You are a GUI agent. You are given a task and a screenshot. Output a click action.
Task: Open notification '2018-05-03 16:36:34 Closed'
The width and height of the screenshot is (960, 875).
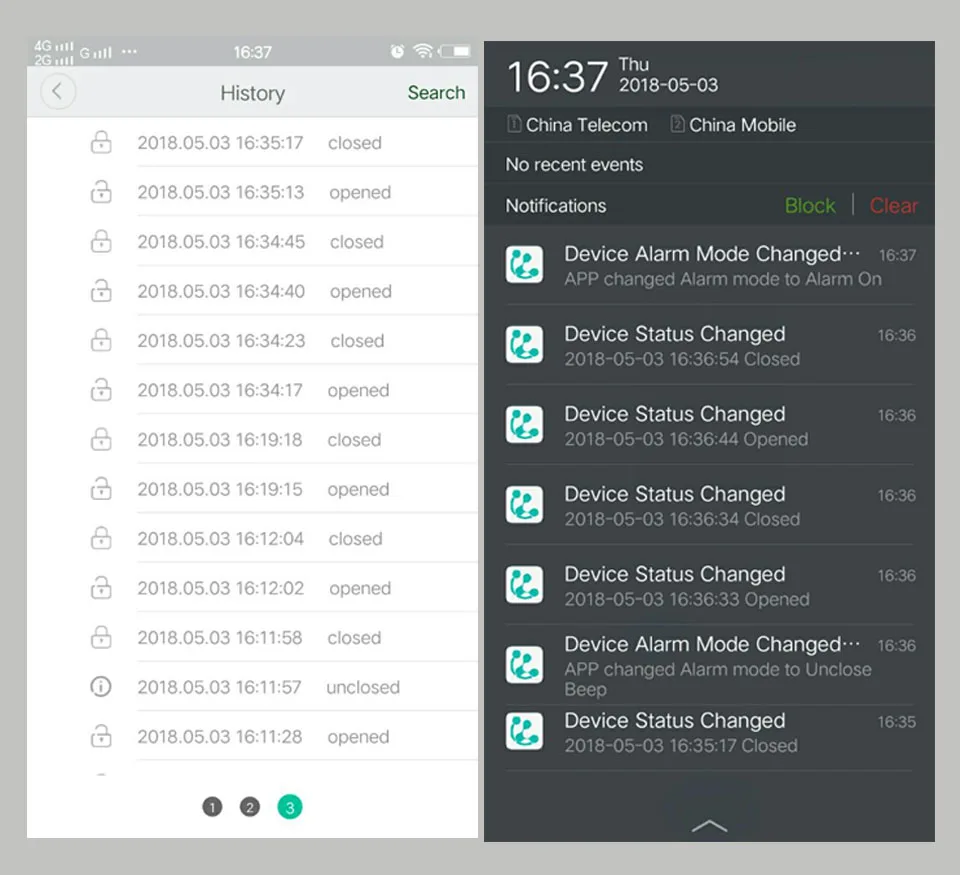click(710, 506)
